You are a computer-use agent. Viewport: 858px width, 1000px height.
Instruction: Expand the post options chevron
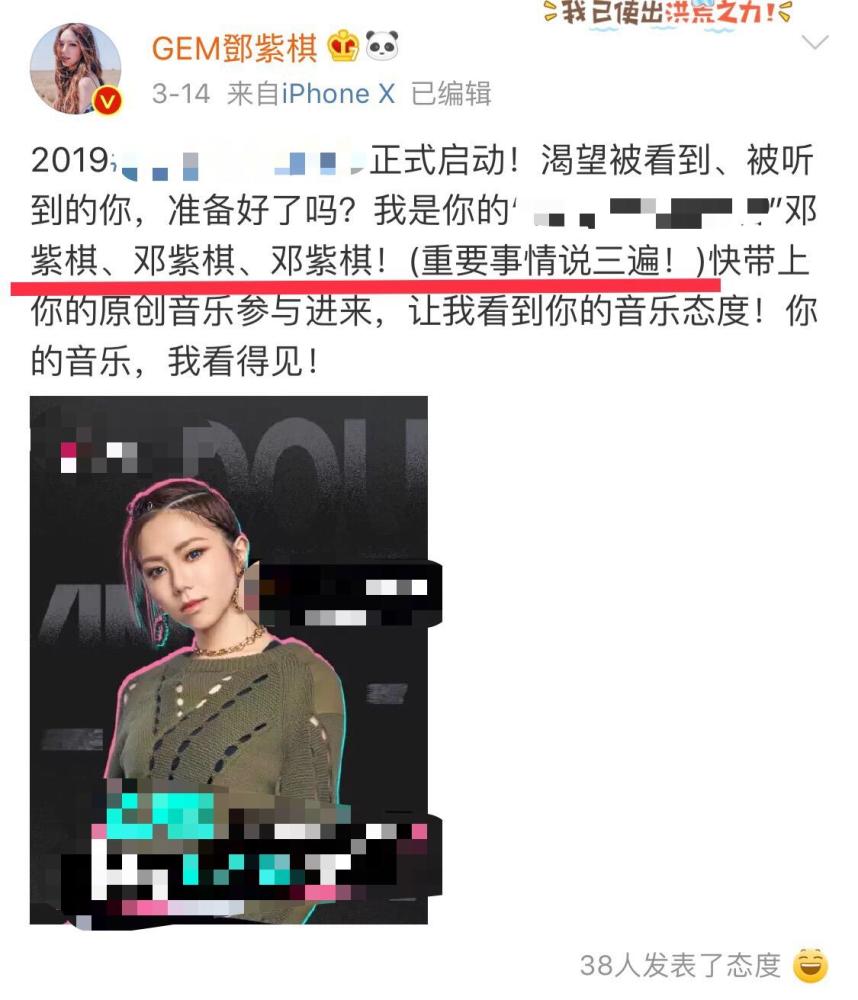tap(815, 43)
